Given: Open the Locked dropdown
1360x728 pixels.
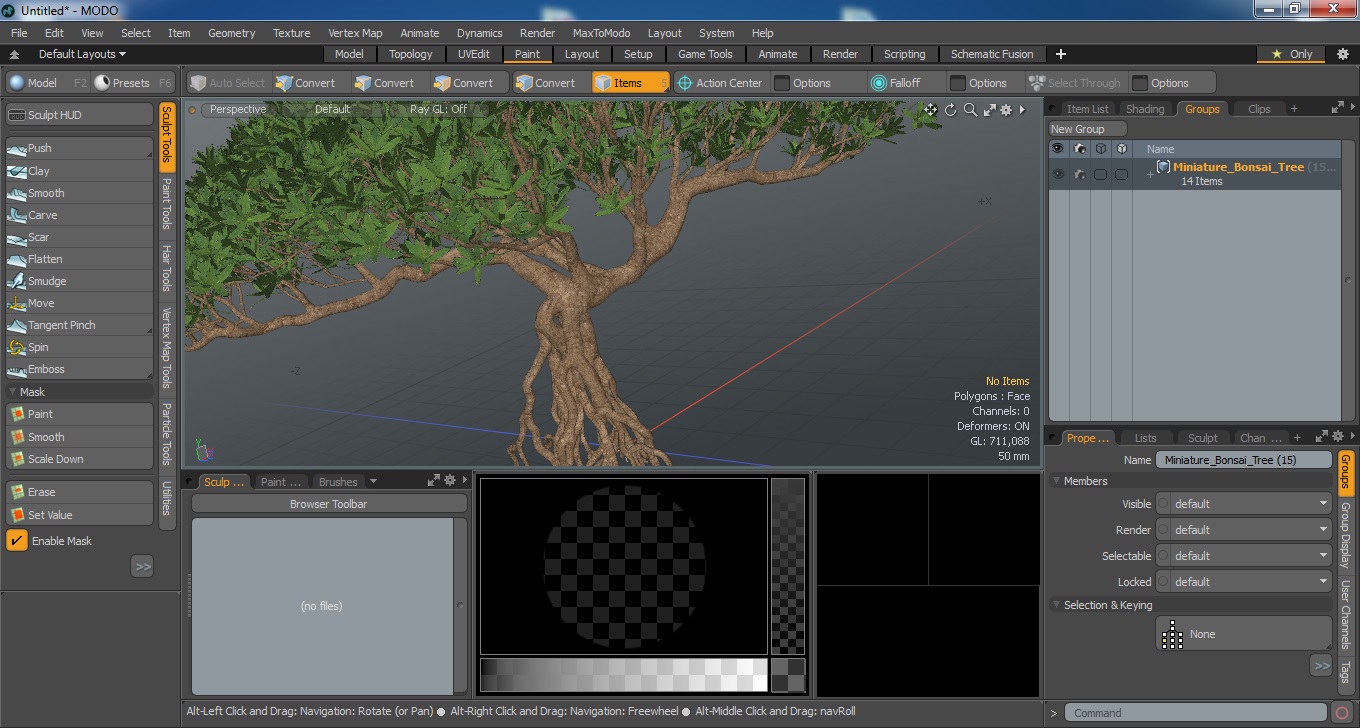Looking at the screenshot, I should 1244,582.
